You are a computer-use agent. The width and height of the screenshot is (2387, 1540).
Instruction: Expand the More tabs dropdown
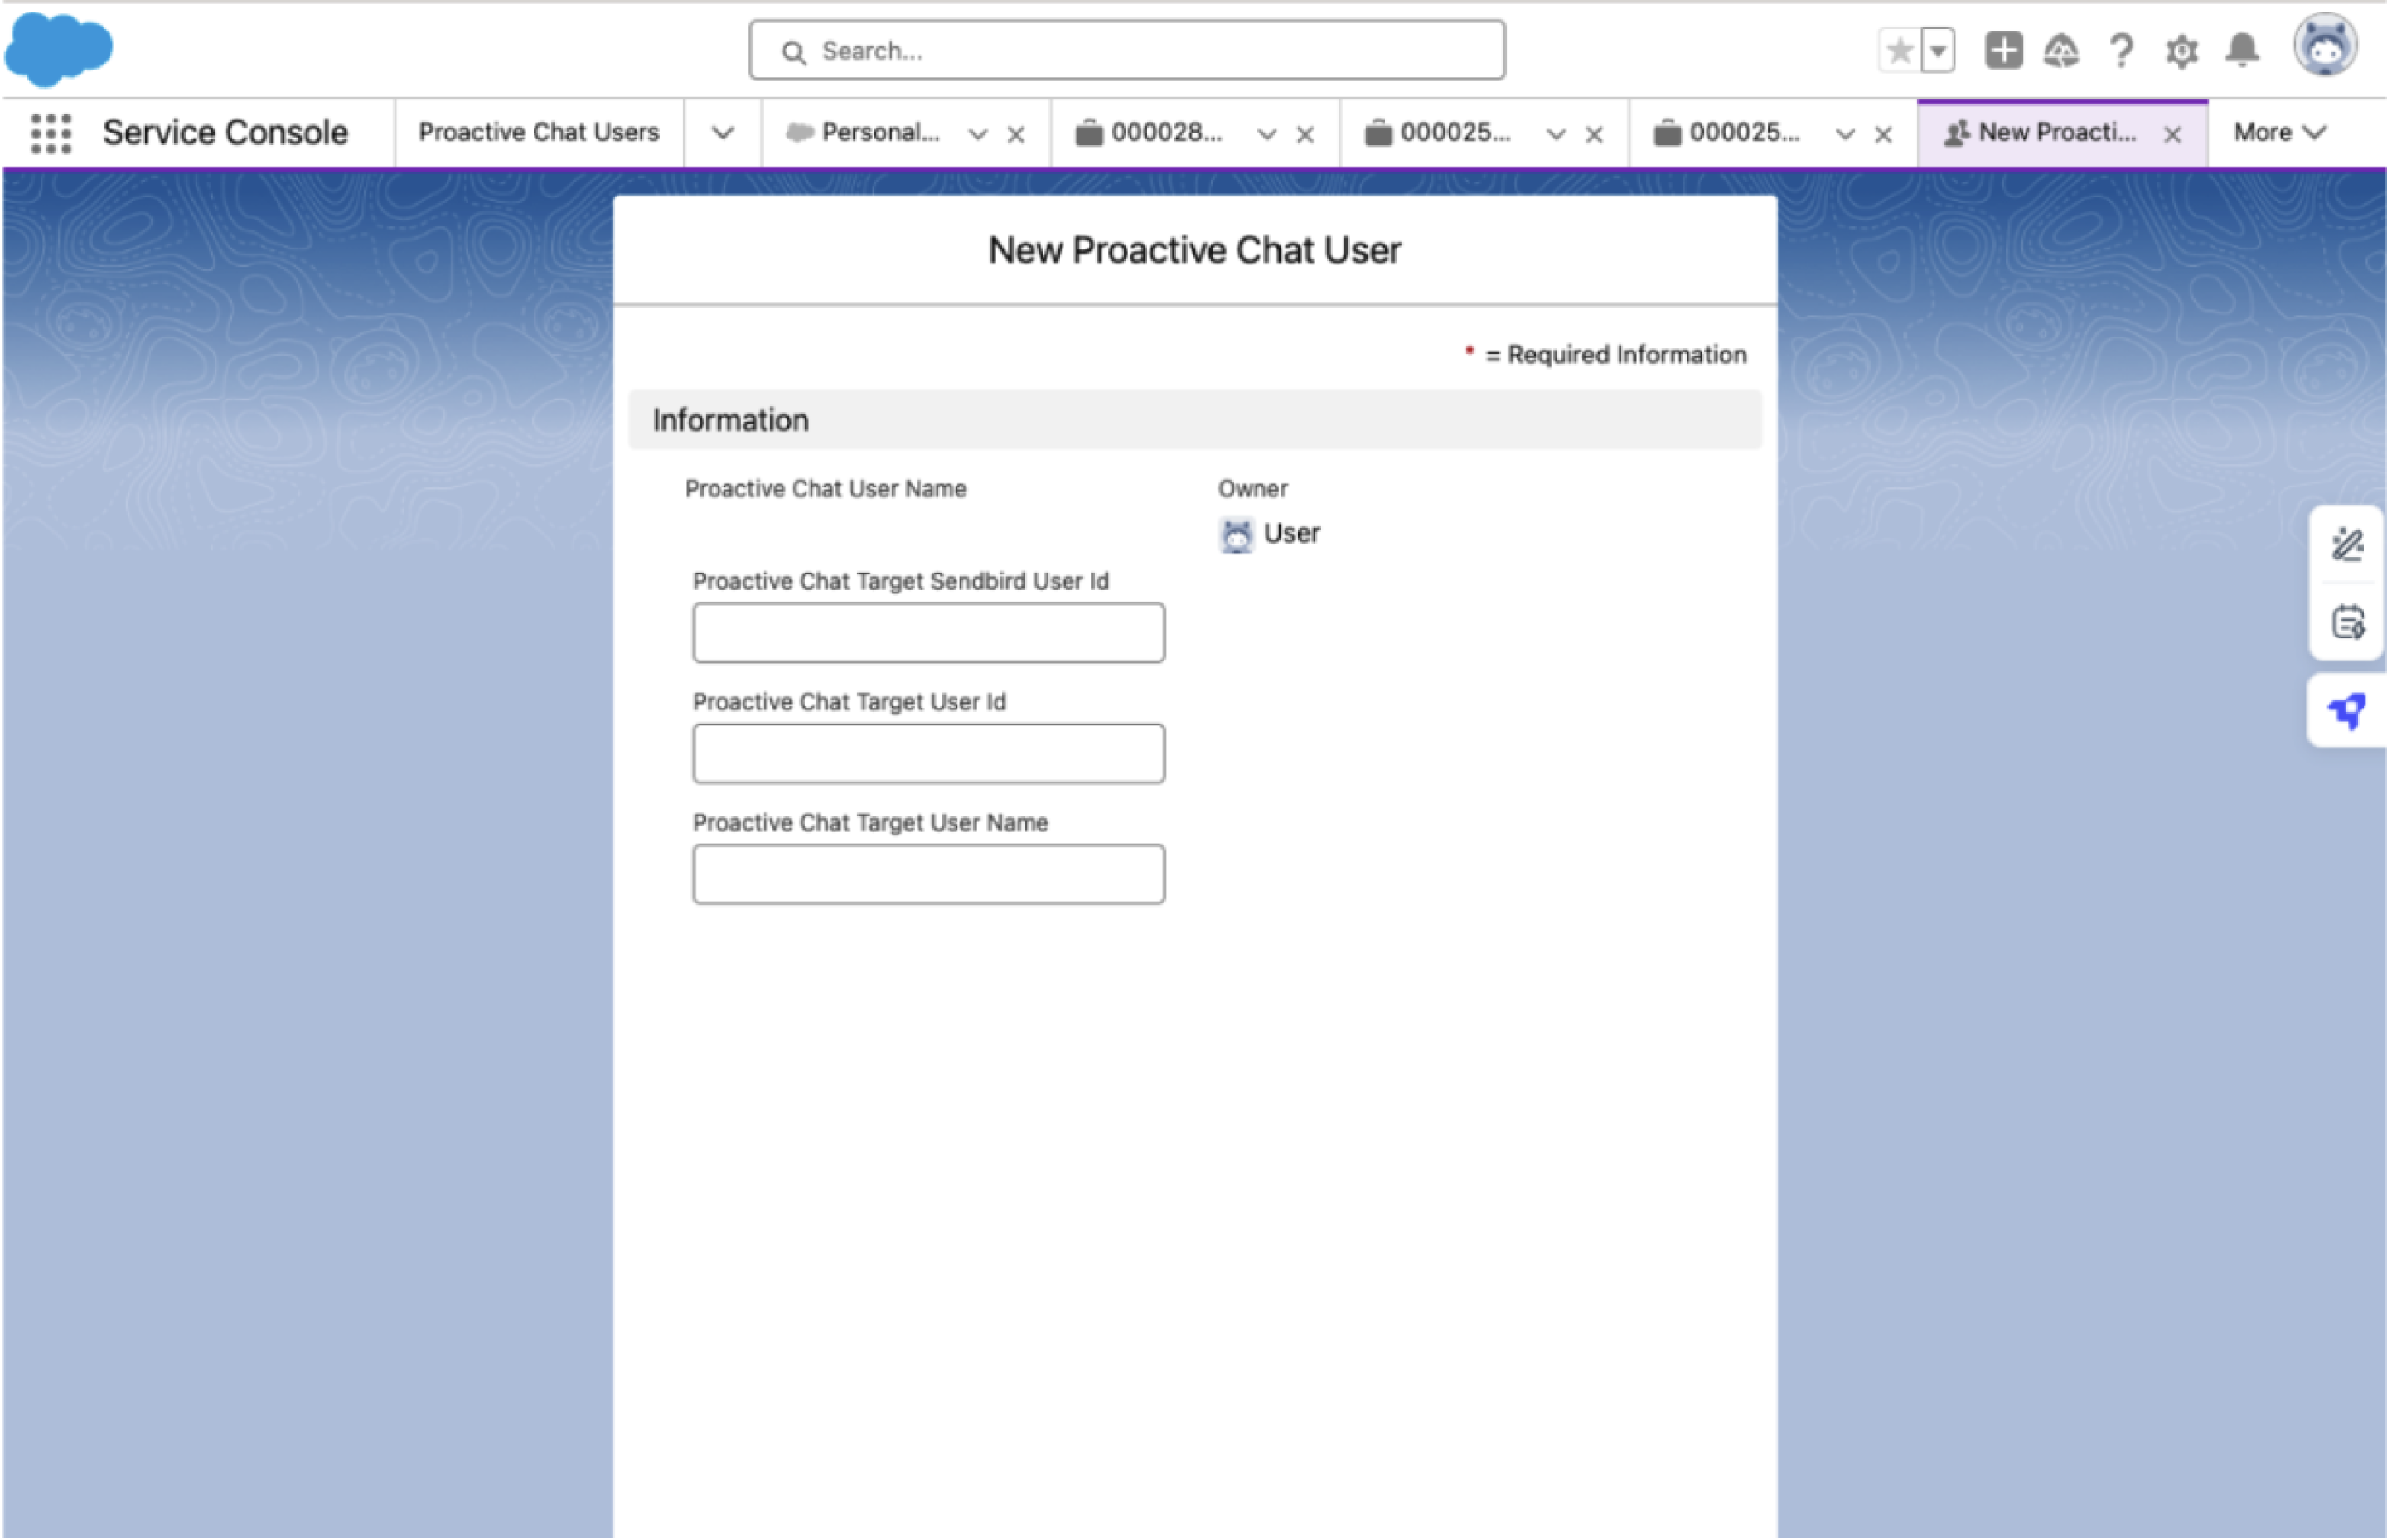tap(2280, 132)
